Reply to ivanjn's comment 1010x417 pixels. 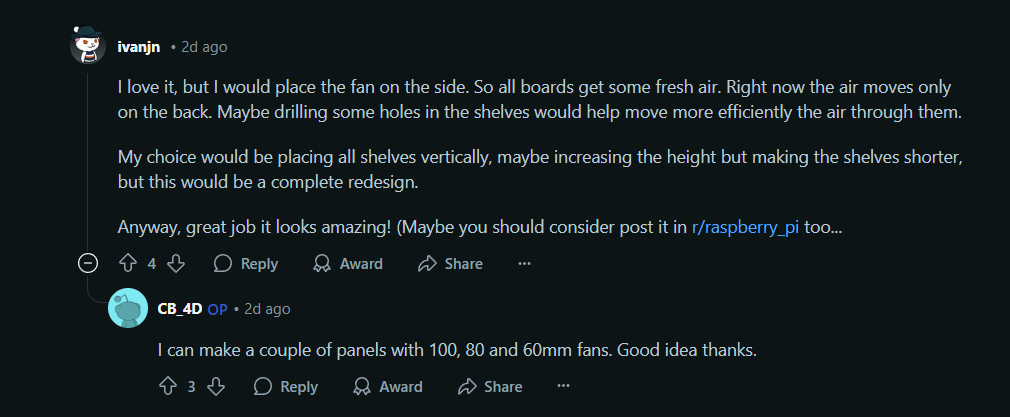[246, 264]
